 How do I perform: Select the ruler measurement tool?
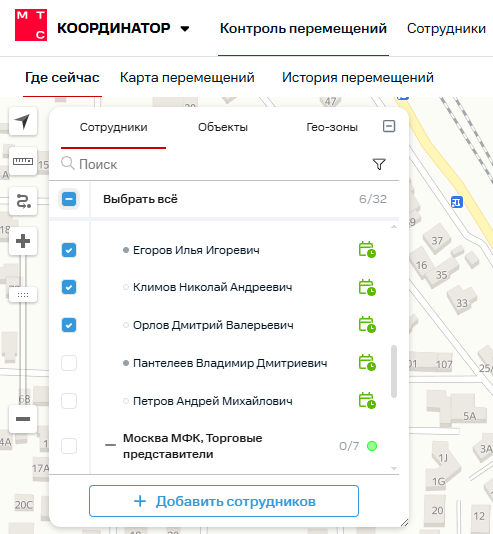point(23,161)
